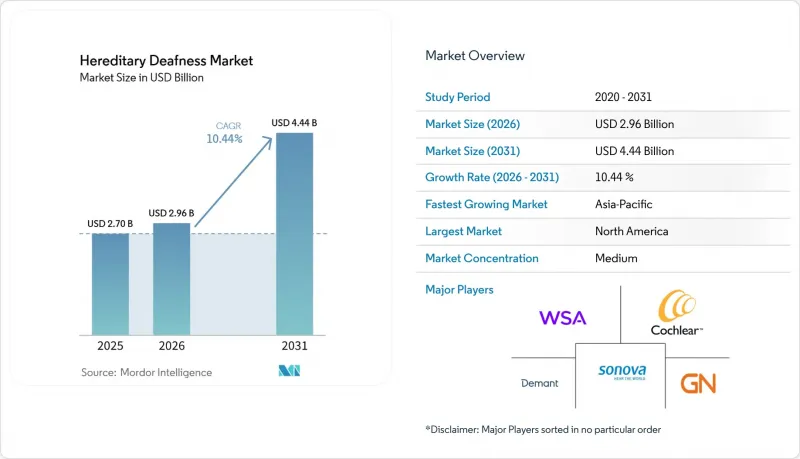Select the 2025 bar in chart

point(110,284)
